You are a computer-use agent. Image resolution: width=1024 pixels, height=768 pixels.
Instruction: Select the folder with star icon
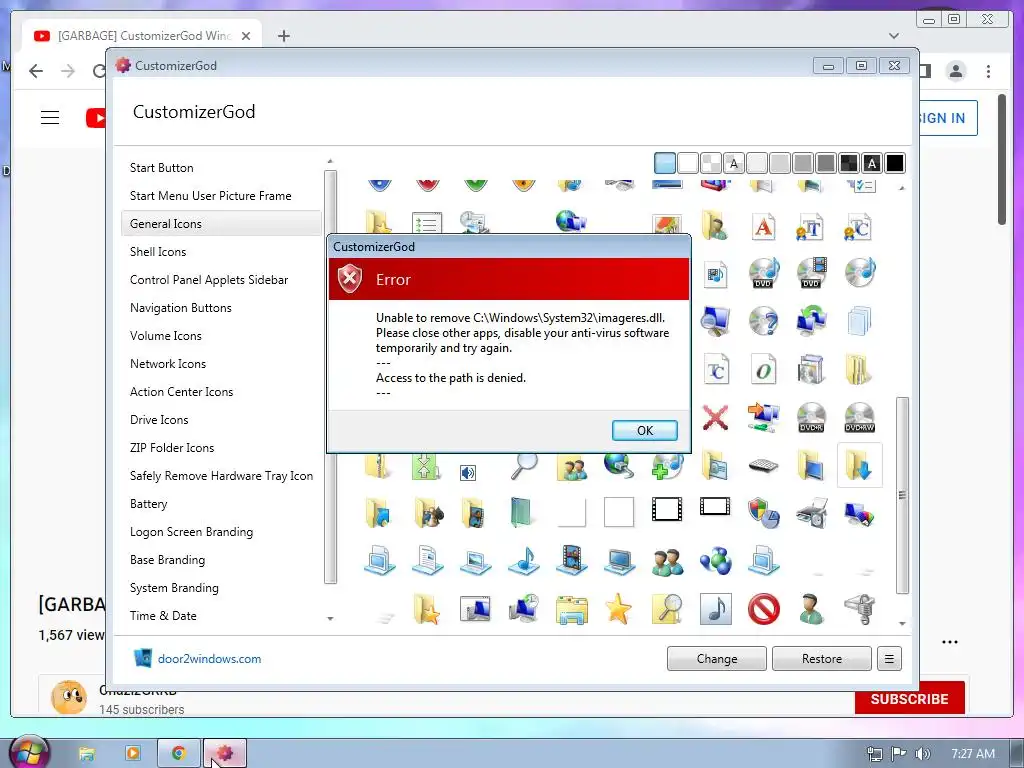[x=426, y=609]
